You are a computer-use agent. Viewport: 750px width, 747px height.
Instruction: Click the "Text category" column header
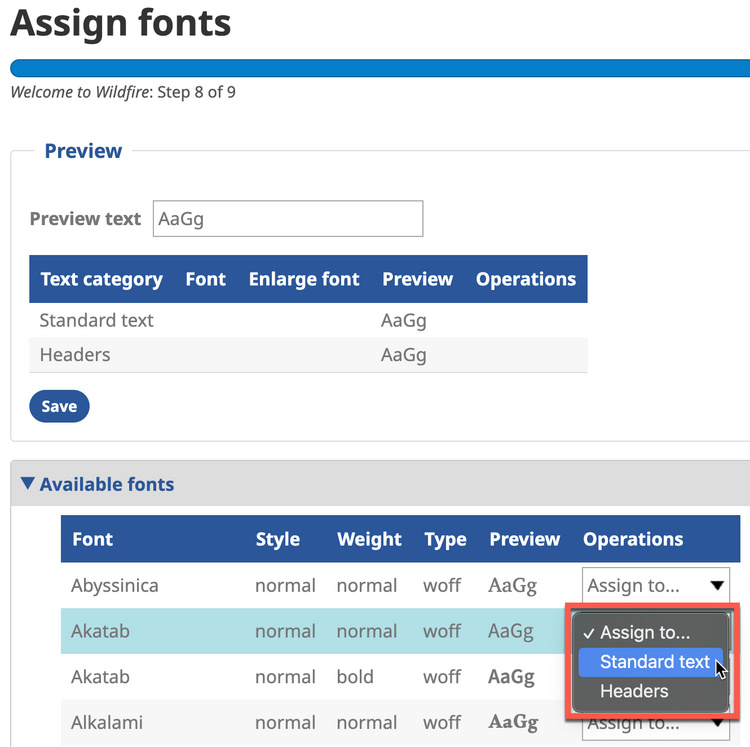point(101,279)
